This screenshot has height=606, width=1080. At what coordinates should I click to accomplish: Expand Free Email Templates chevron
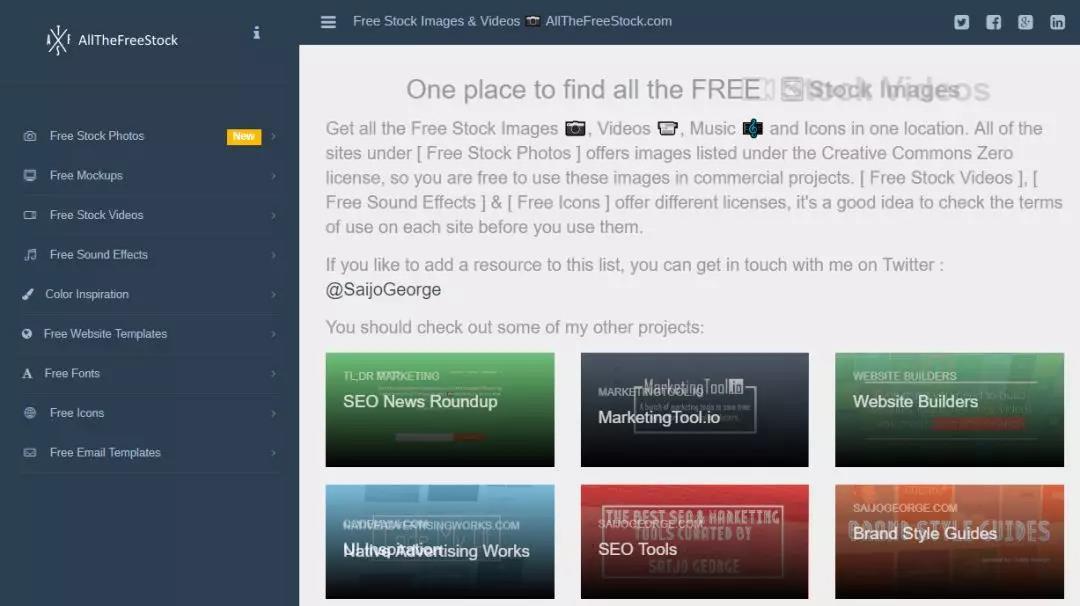click(x=273, y=452)
